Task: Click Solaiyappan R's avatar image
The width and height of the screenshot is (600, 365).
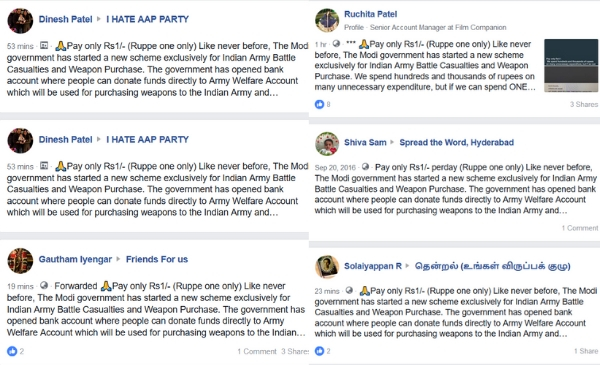Action: coord(327,267)
